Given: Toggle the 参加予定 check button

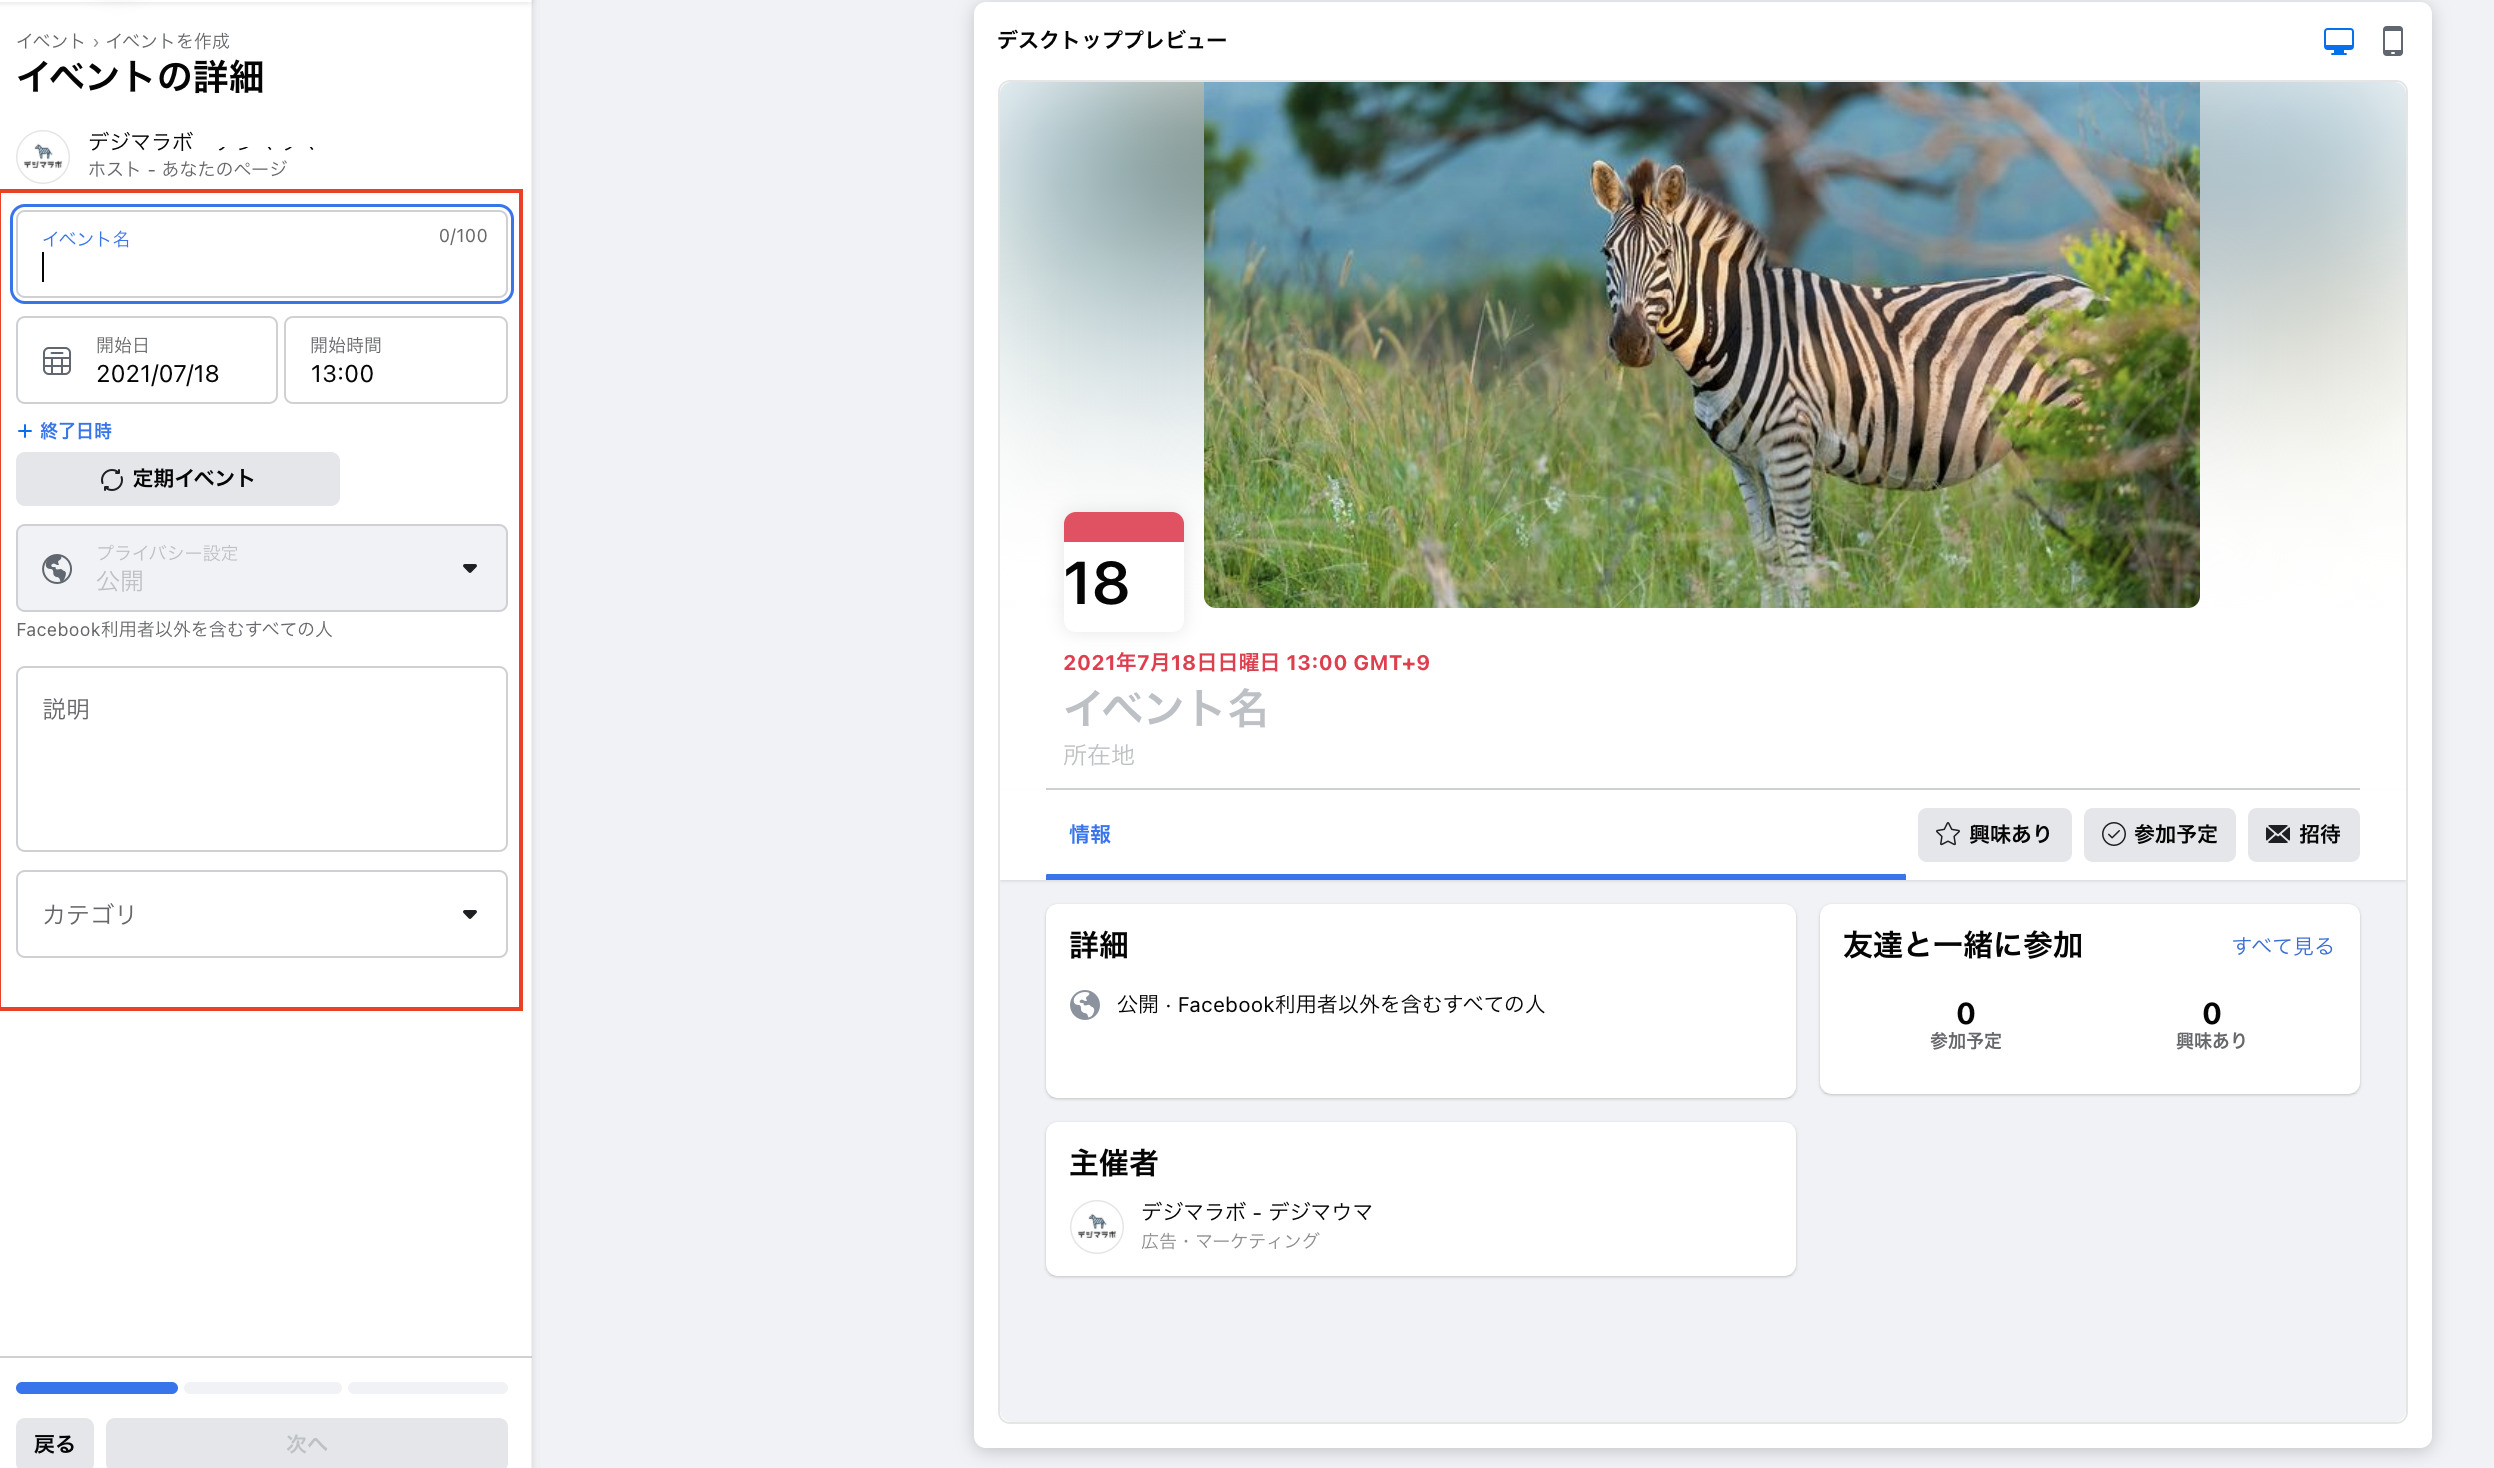Looking at the screenshot, I should click(x=2159, y=834).
